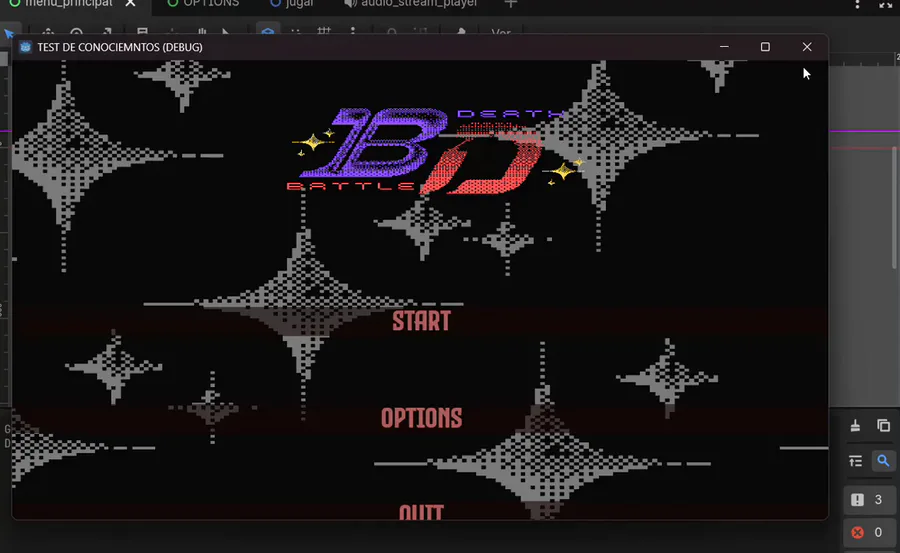The image size is (900, 553).
Task: Select the arrow Select Mode tool in editor
Action: click(9, 33)
